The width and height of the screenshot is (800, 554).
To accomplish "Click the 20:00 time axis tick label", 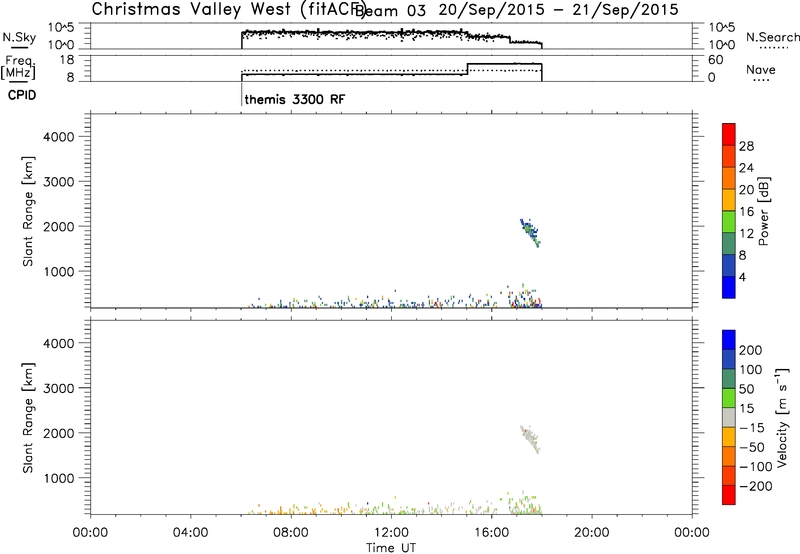I will coord(592,533).
